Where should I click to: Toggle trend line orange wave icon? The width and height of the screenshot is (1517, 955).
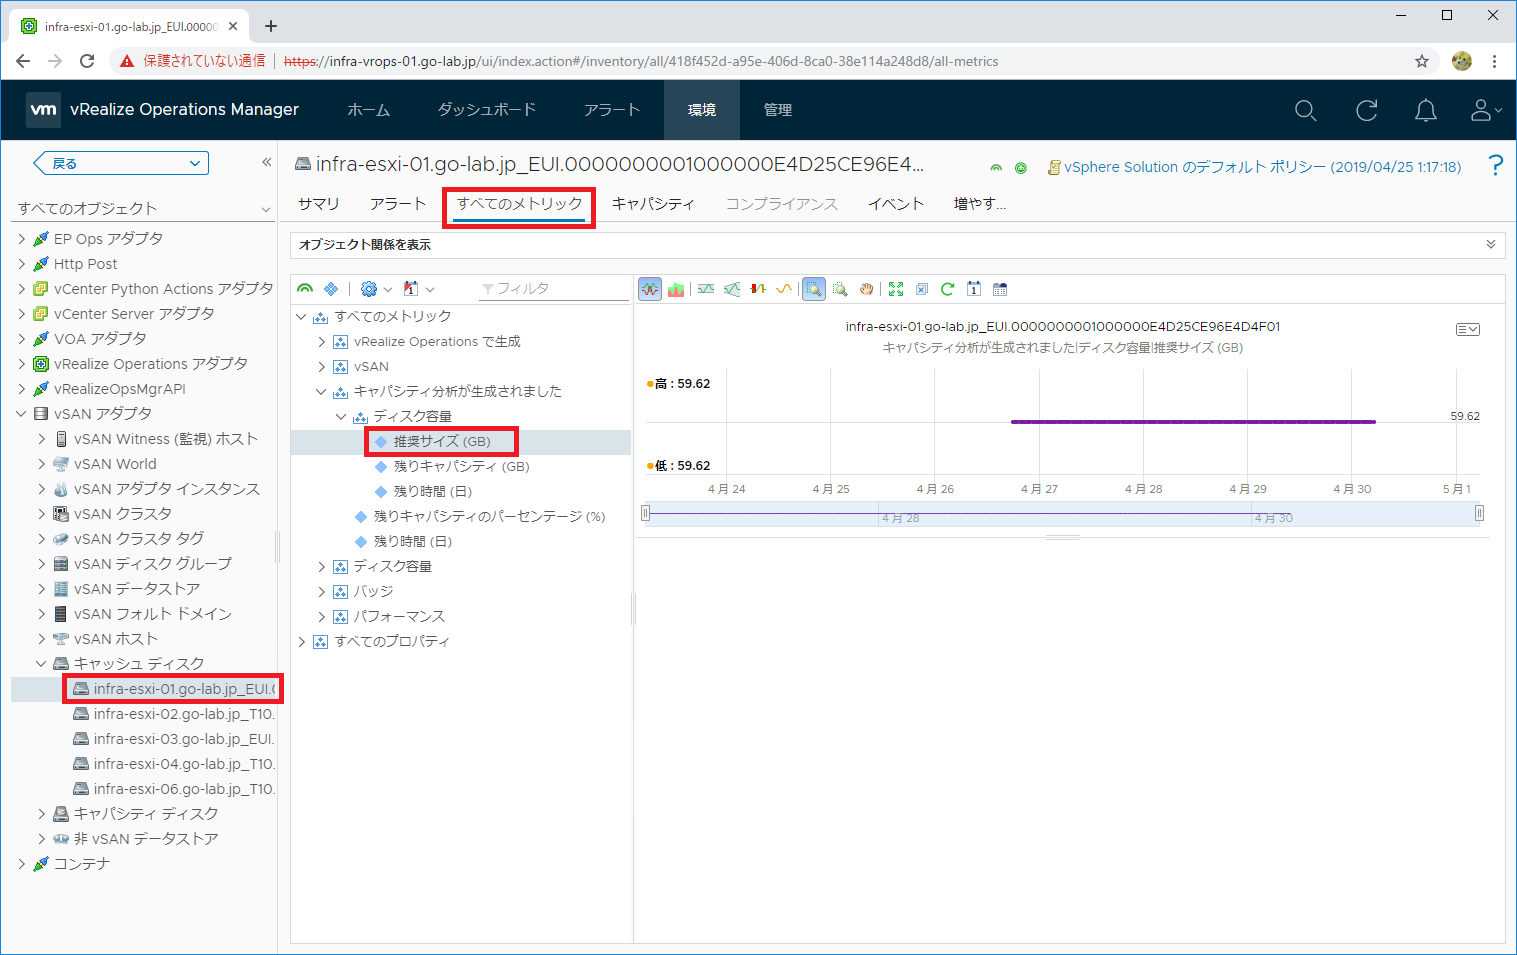click(784, 289)
